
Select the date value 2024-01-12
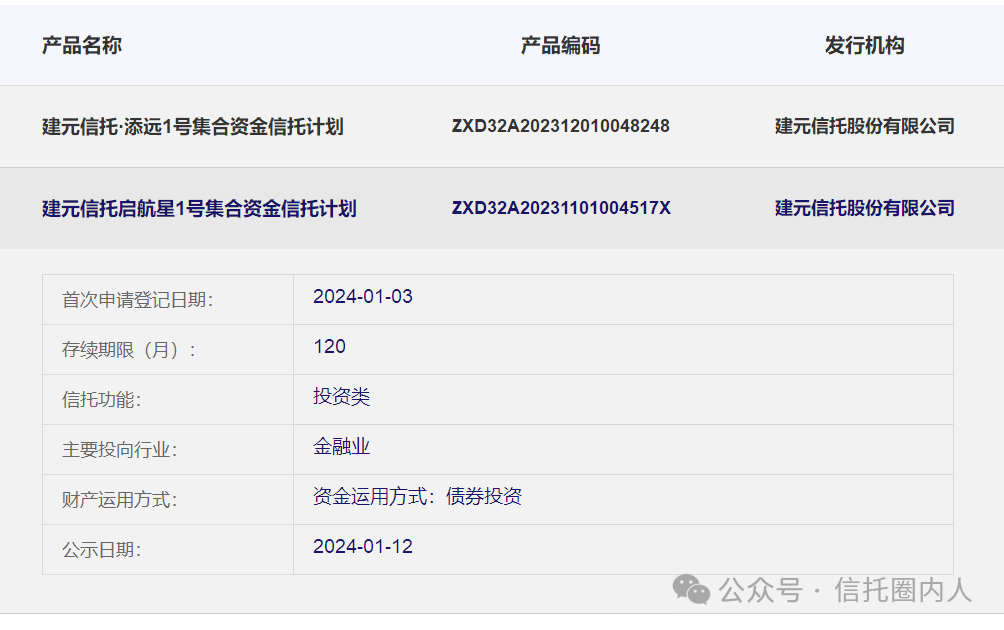pyautogui.click(x=363, y=546)
